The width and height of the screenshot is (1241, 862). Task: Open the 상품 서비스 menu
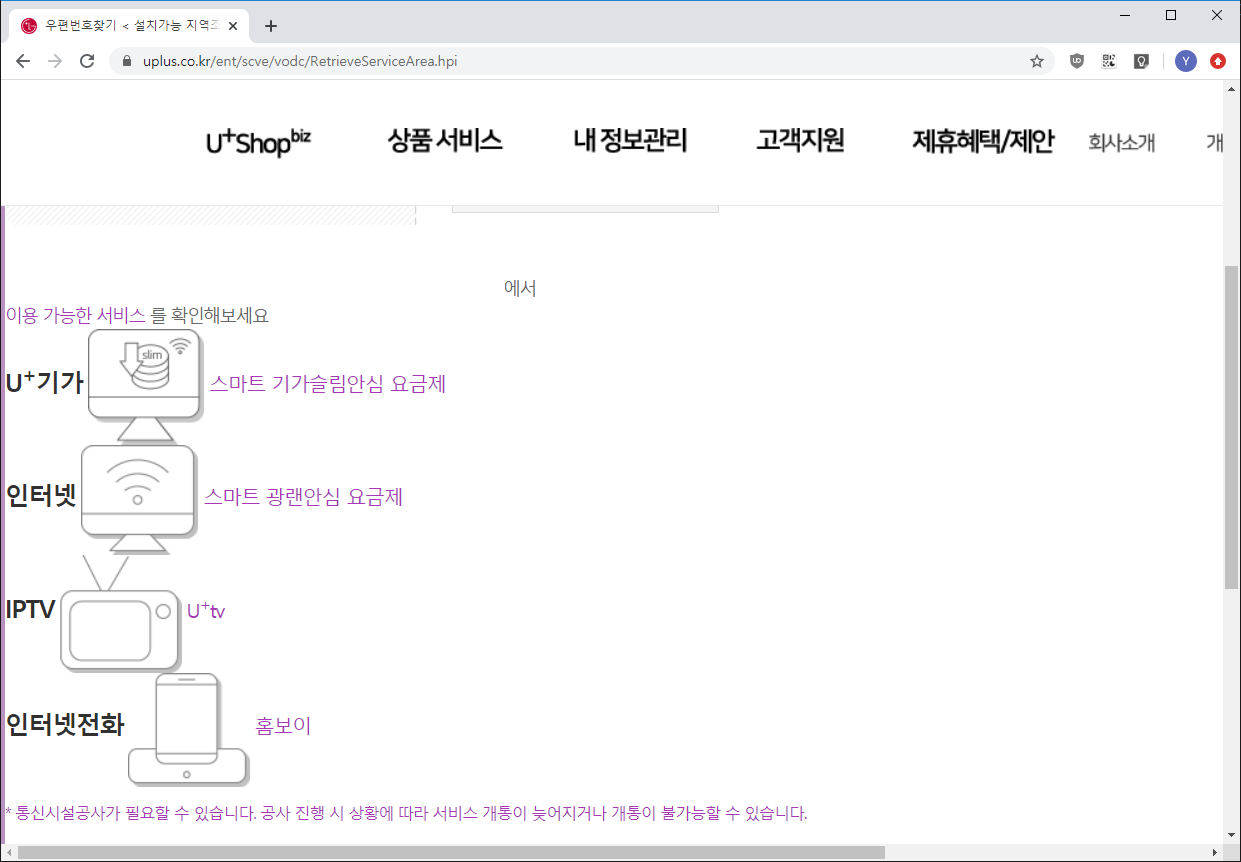445,140
